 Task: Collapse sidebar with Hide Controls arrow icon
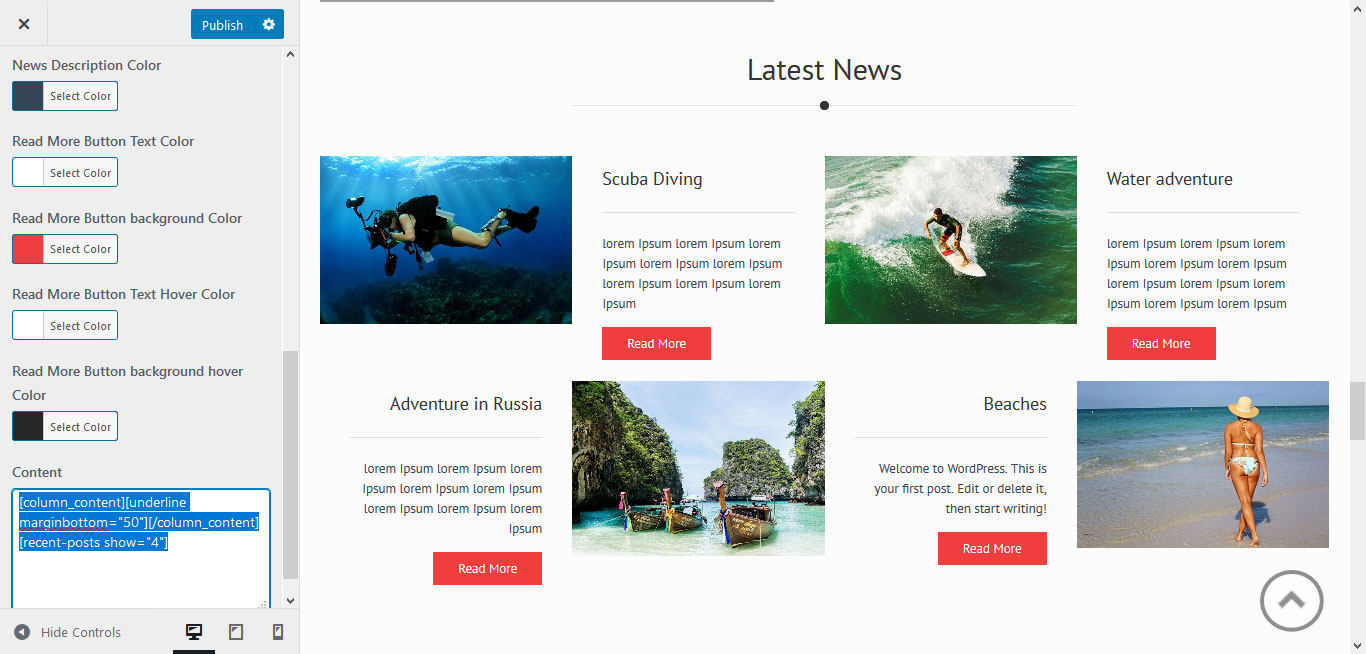pos(22,632)
